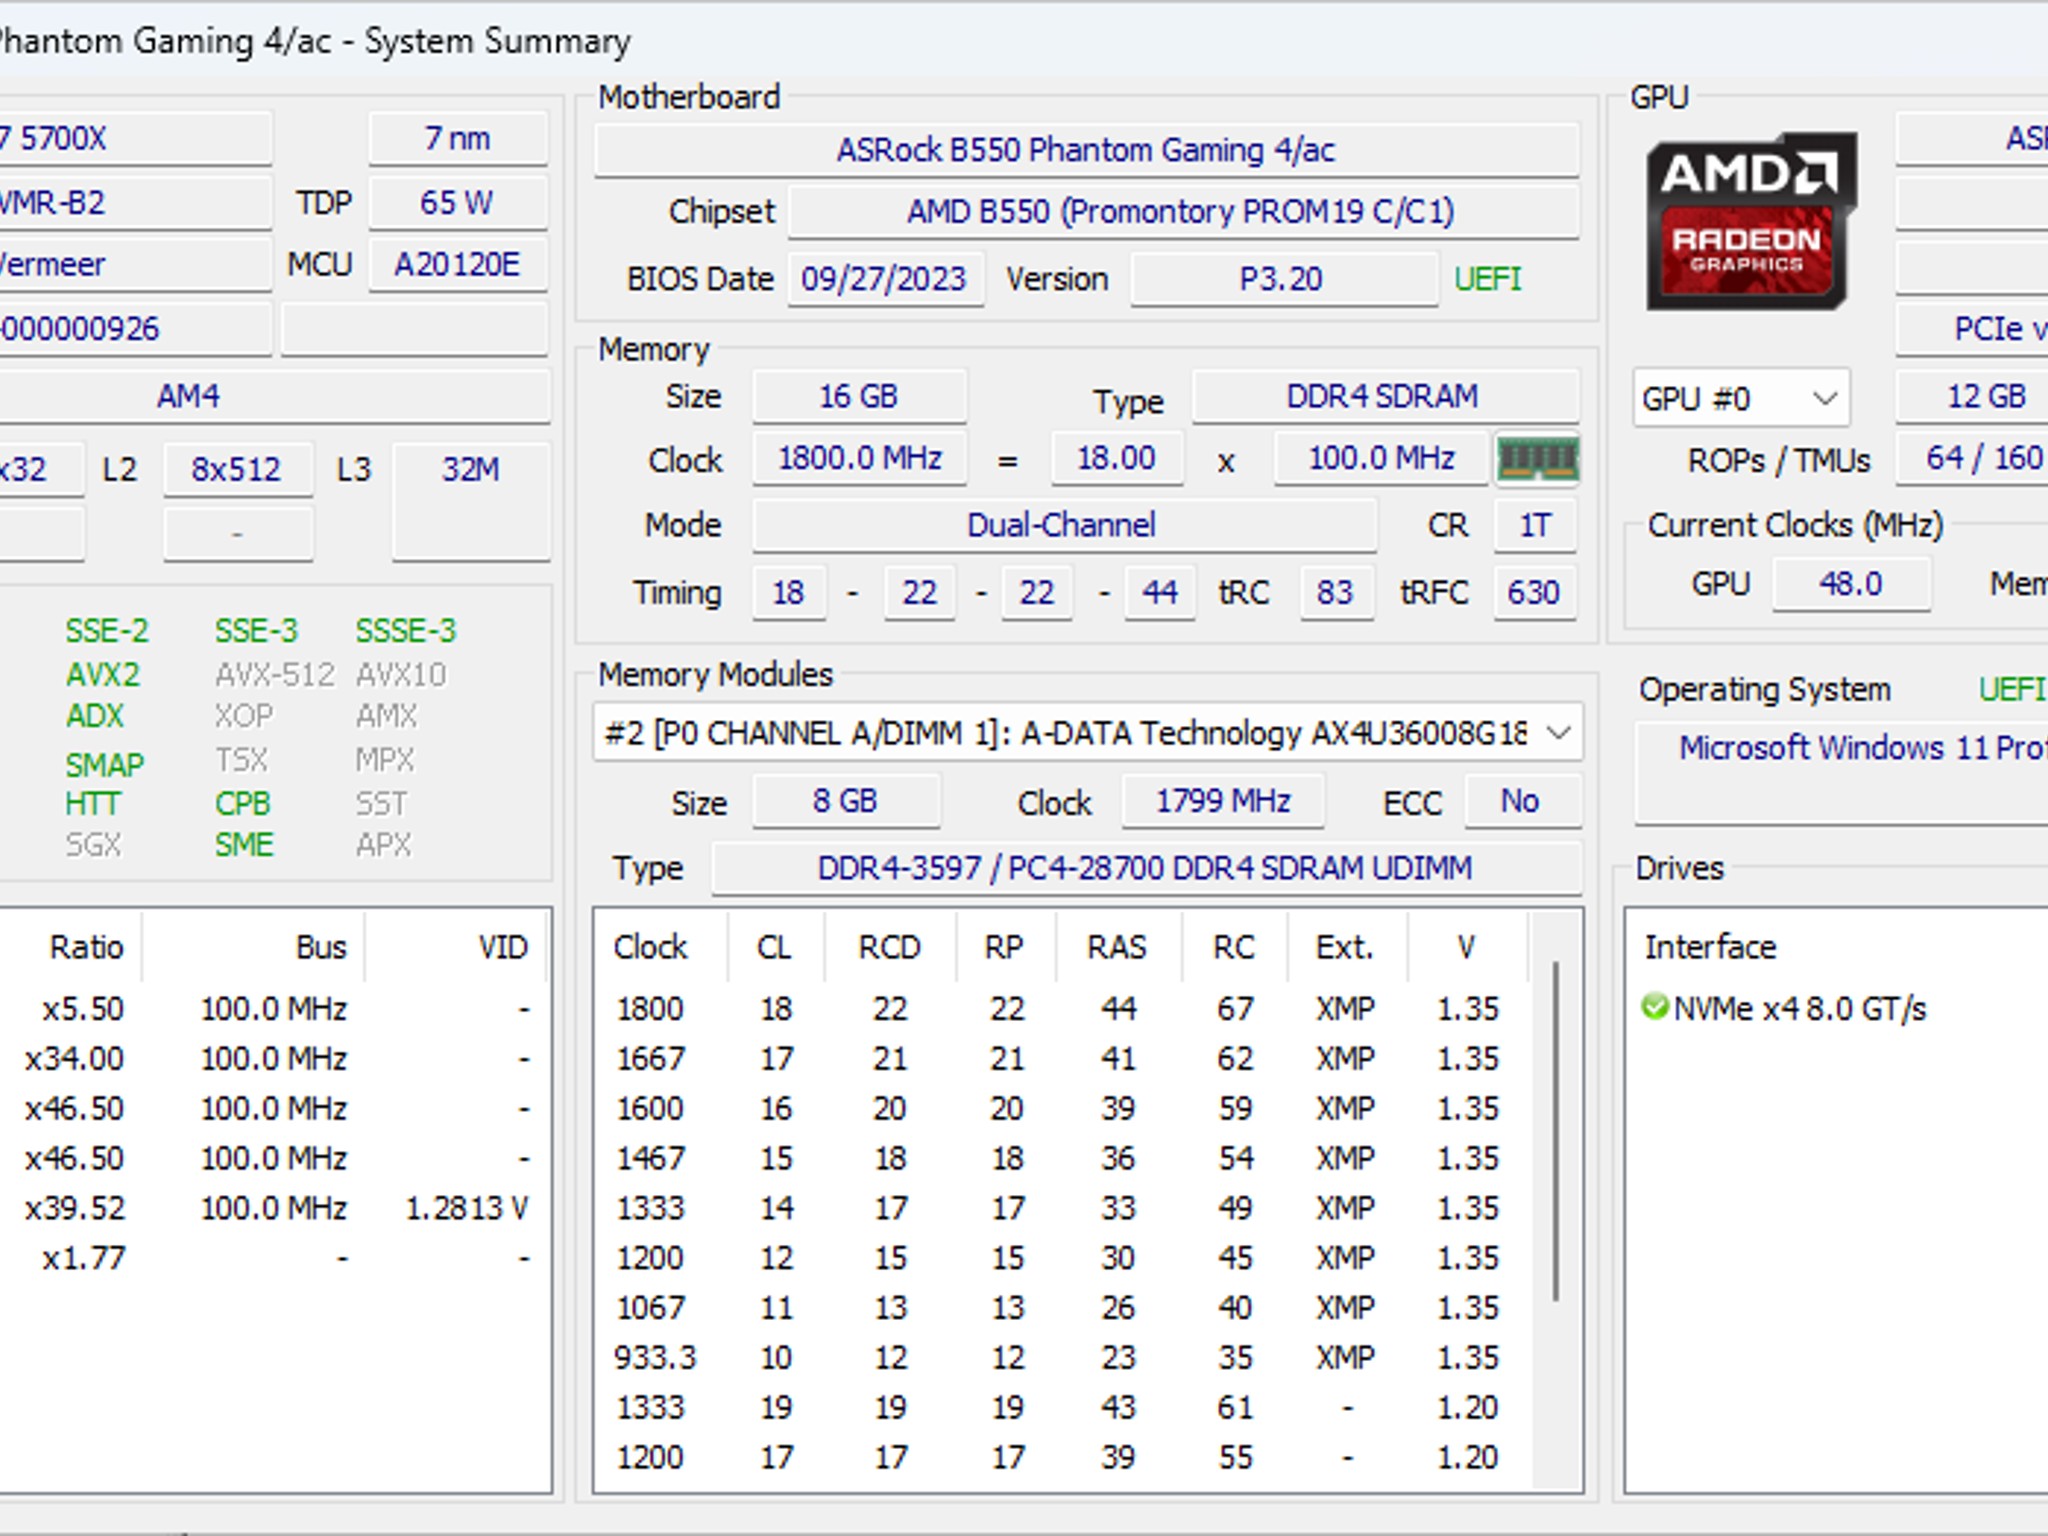Click the RAS column header
Viewport: 2048px width, 1536px height.
coord(1118,946)
